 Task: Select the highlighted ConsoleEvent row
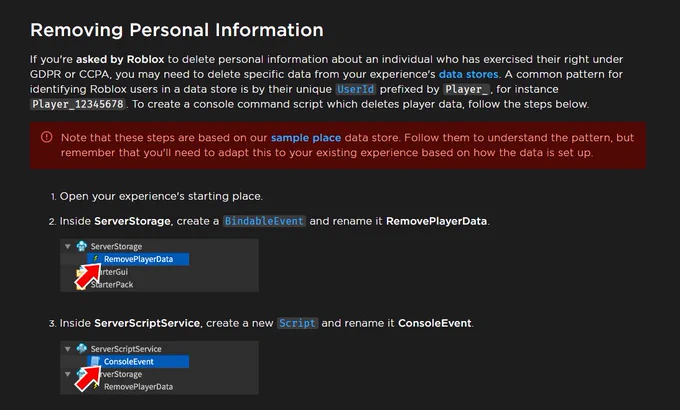[x=138, y=361]
